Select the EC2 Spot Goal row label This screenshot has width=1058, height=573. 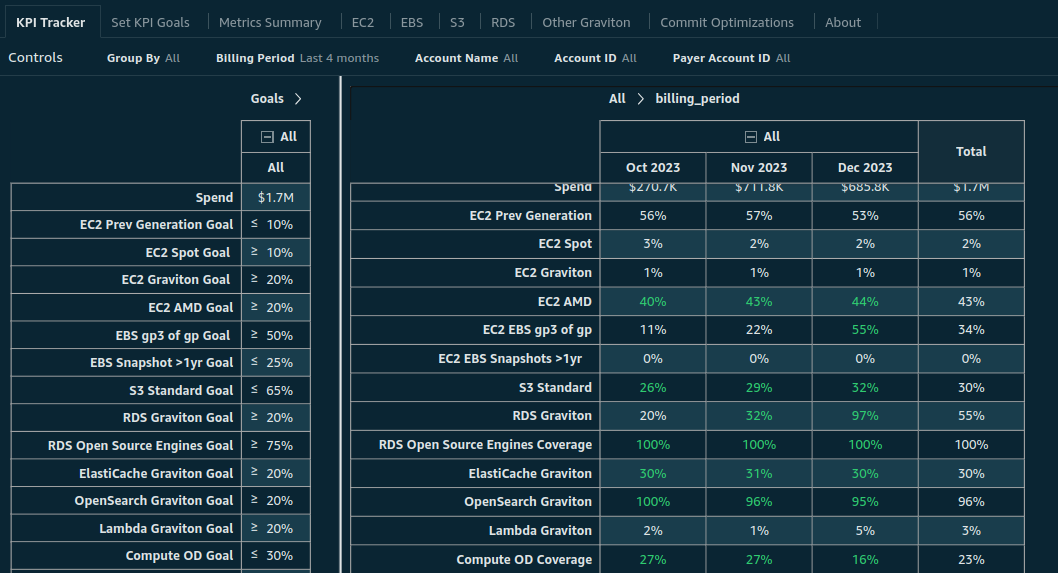click(x=189, y=253)
